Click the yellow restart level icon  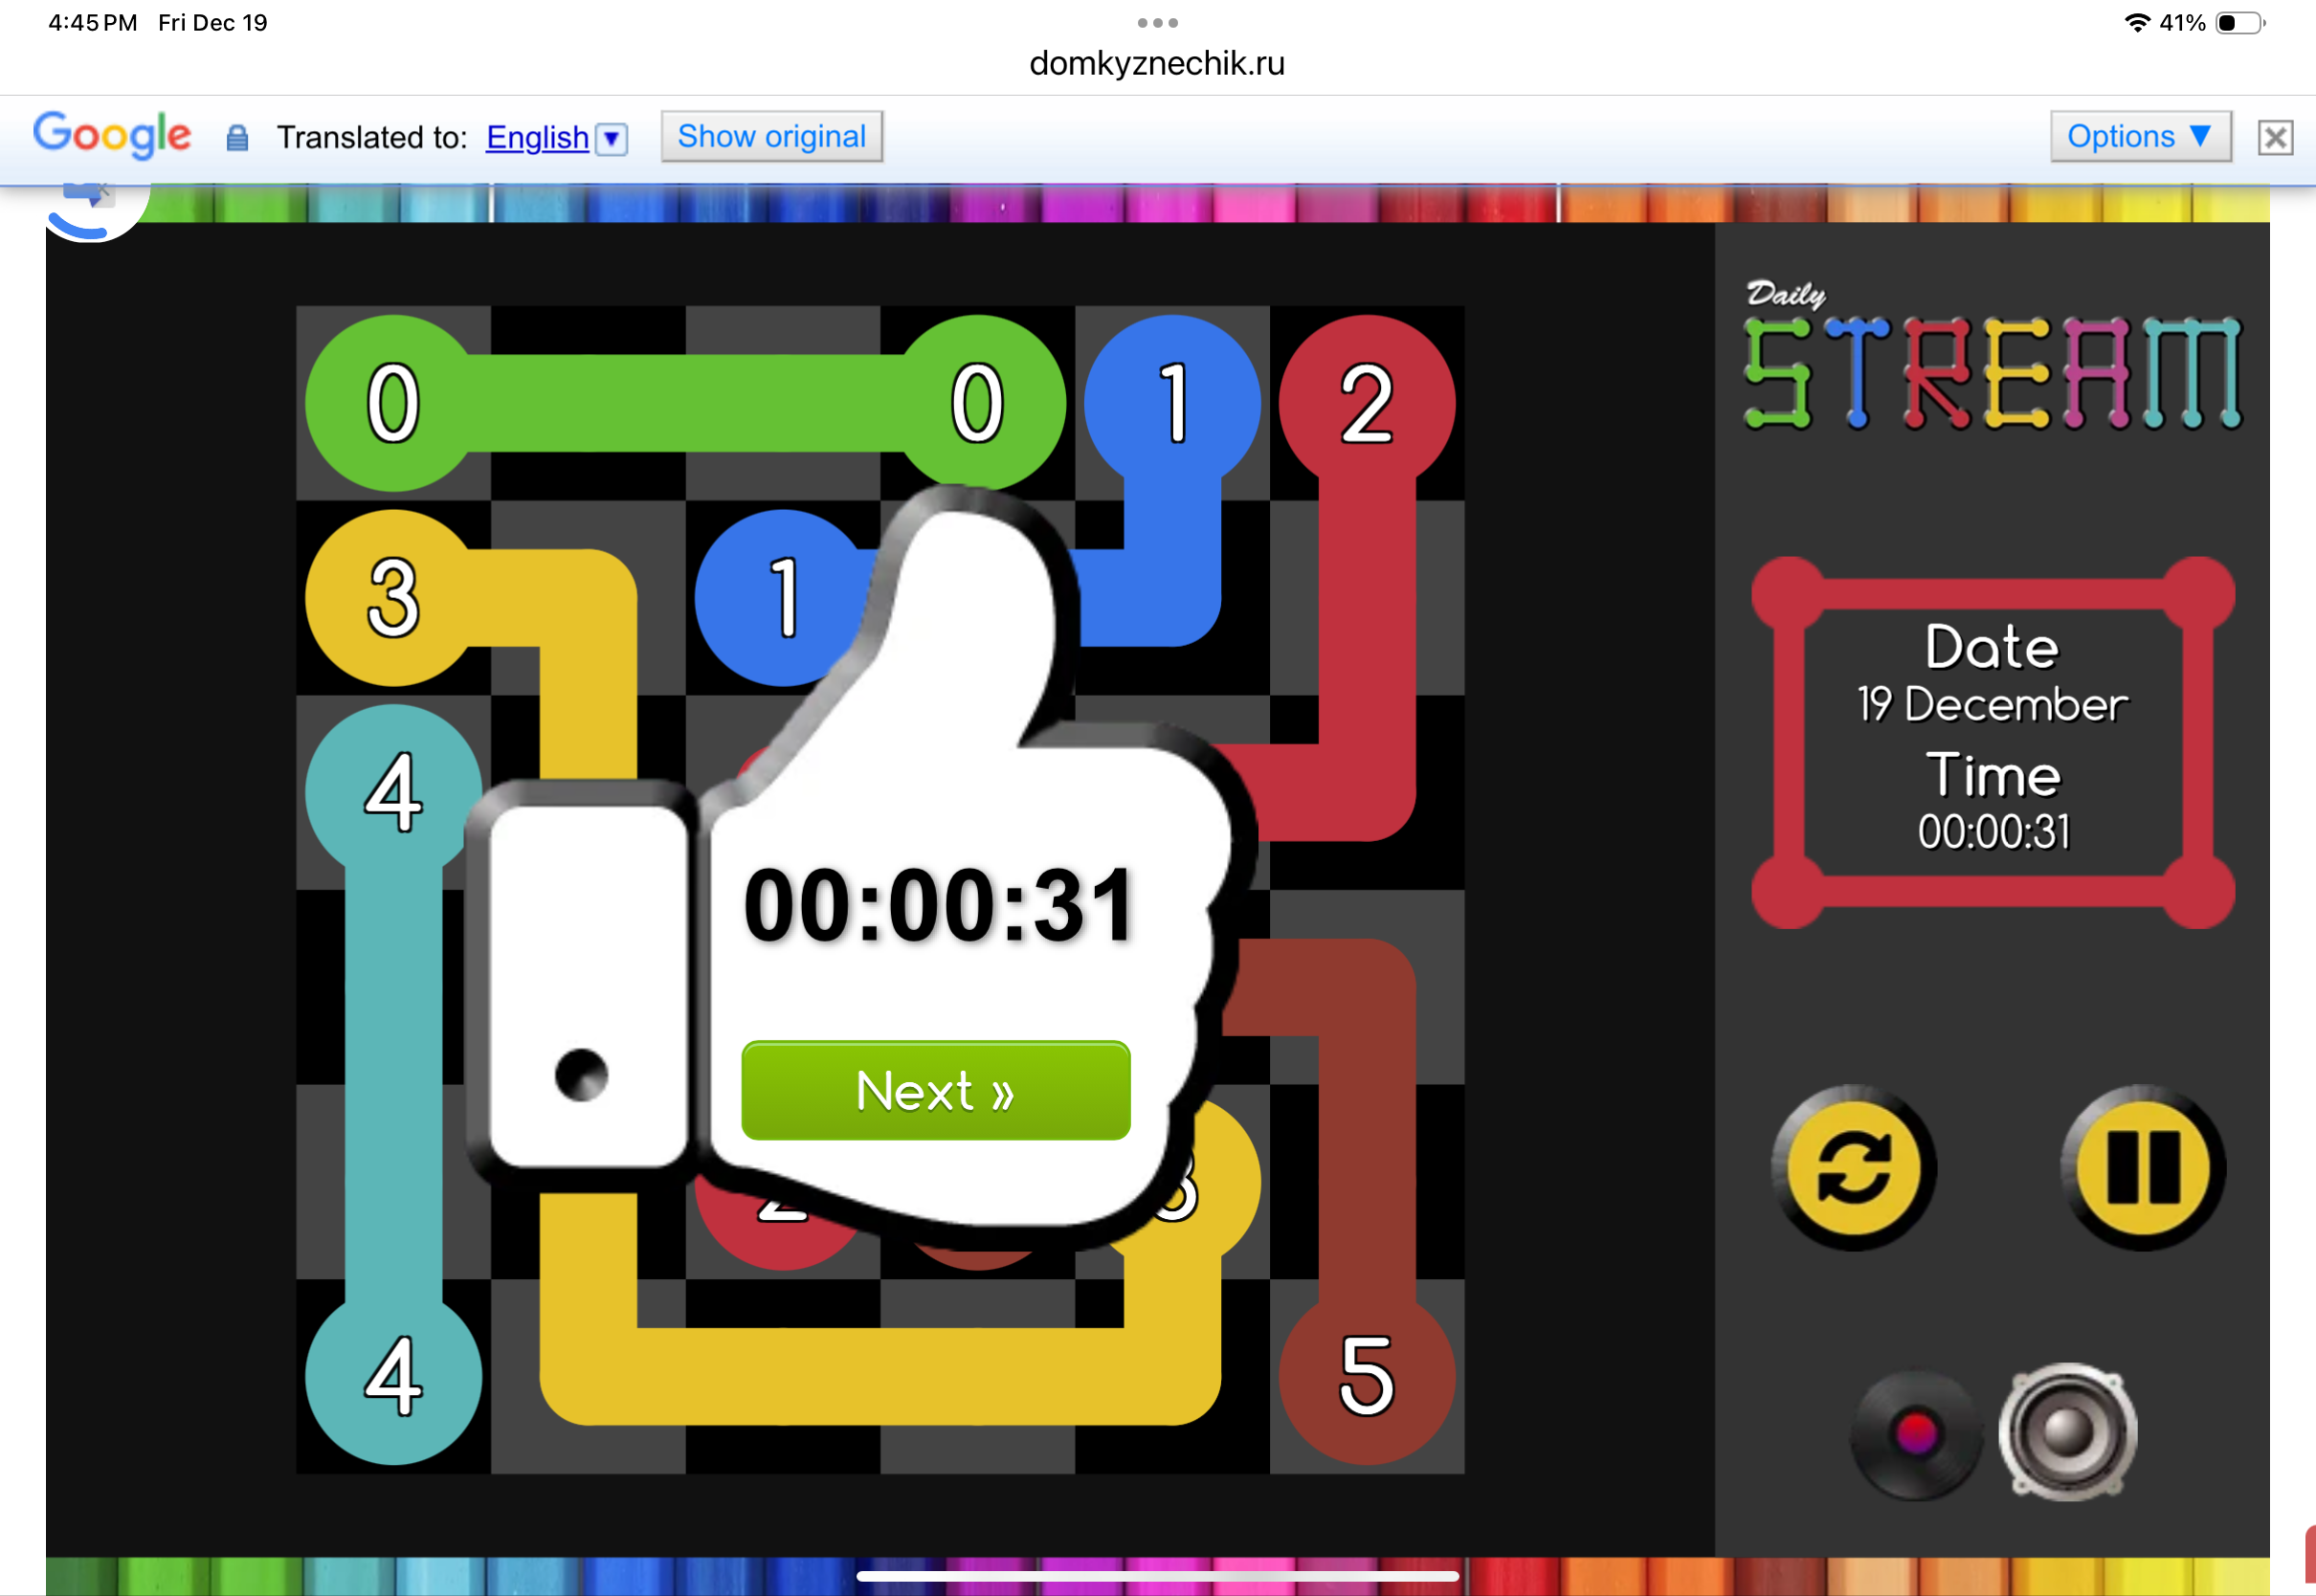tap(1853, 1167)
